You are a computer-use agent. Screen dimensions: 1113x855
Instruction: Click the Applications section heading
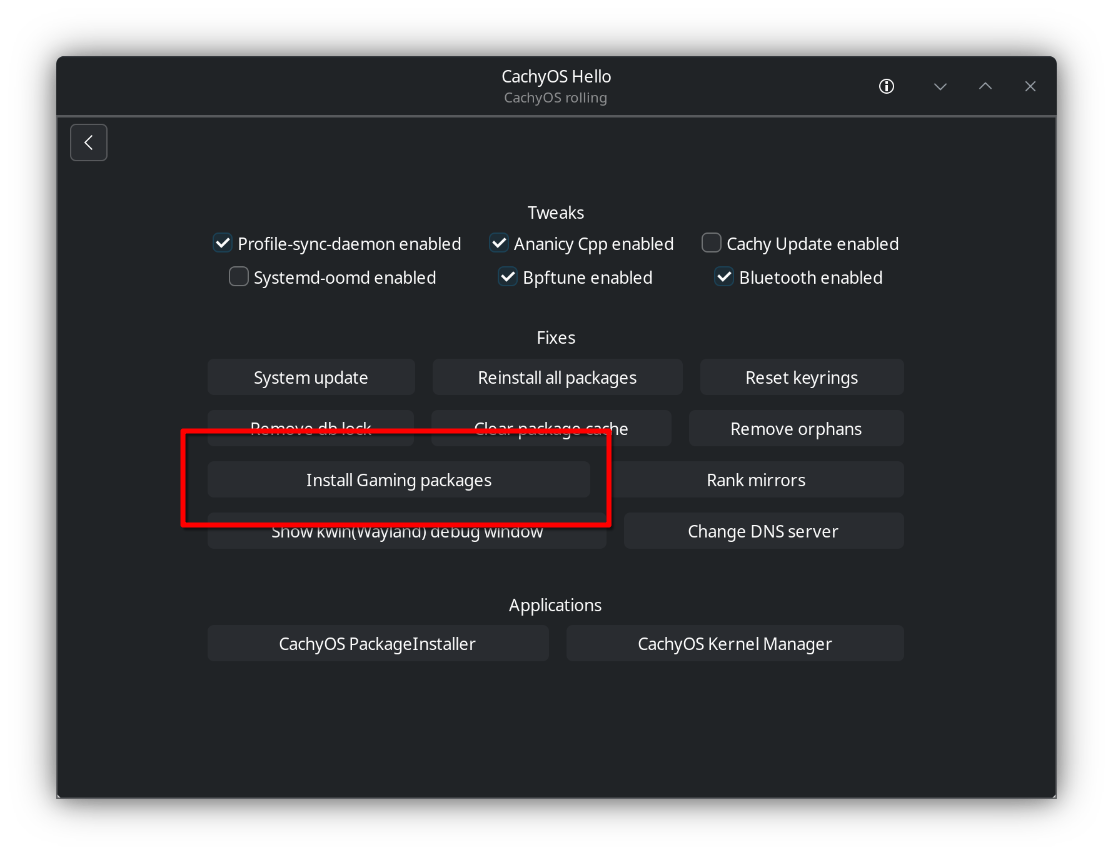555,605
